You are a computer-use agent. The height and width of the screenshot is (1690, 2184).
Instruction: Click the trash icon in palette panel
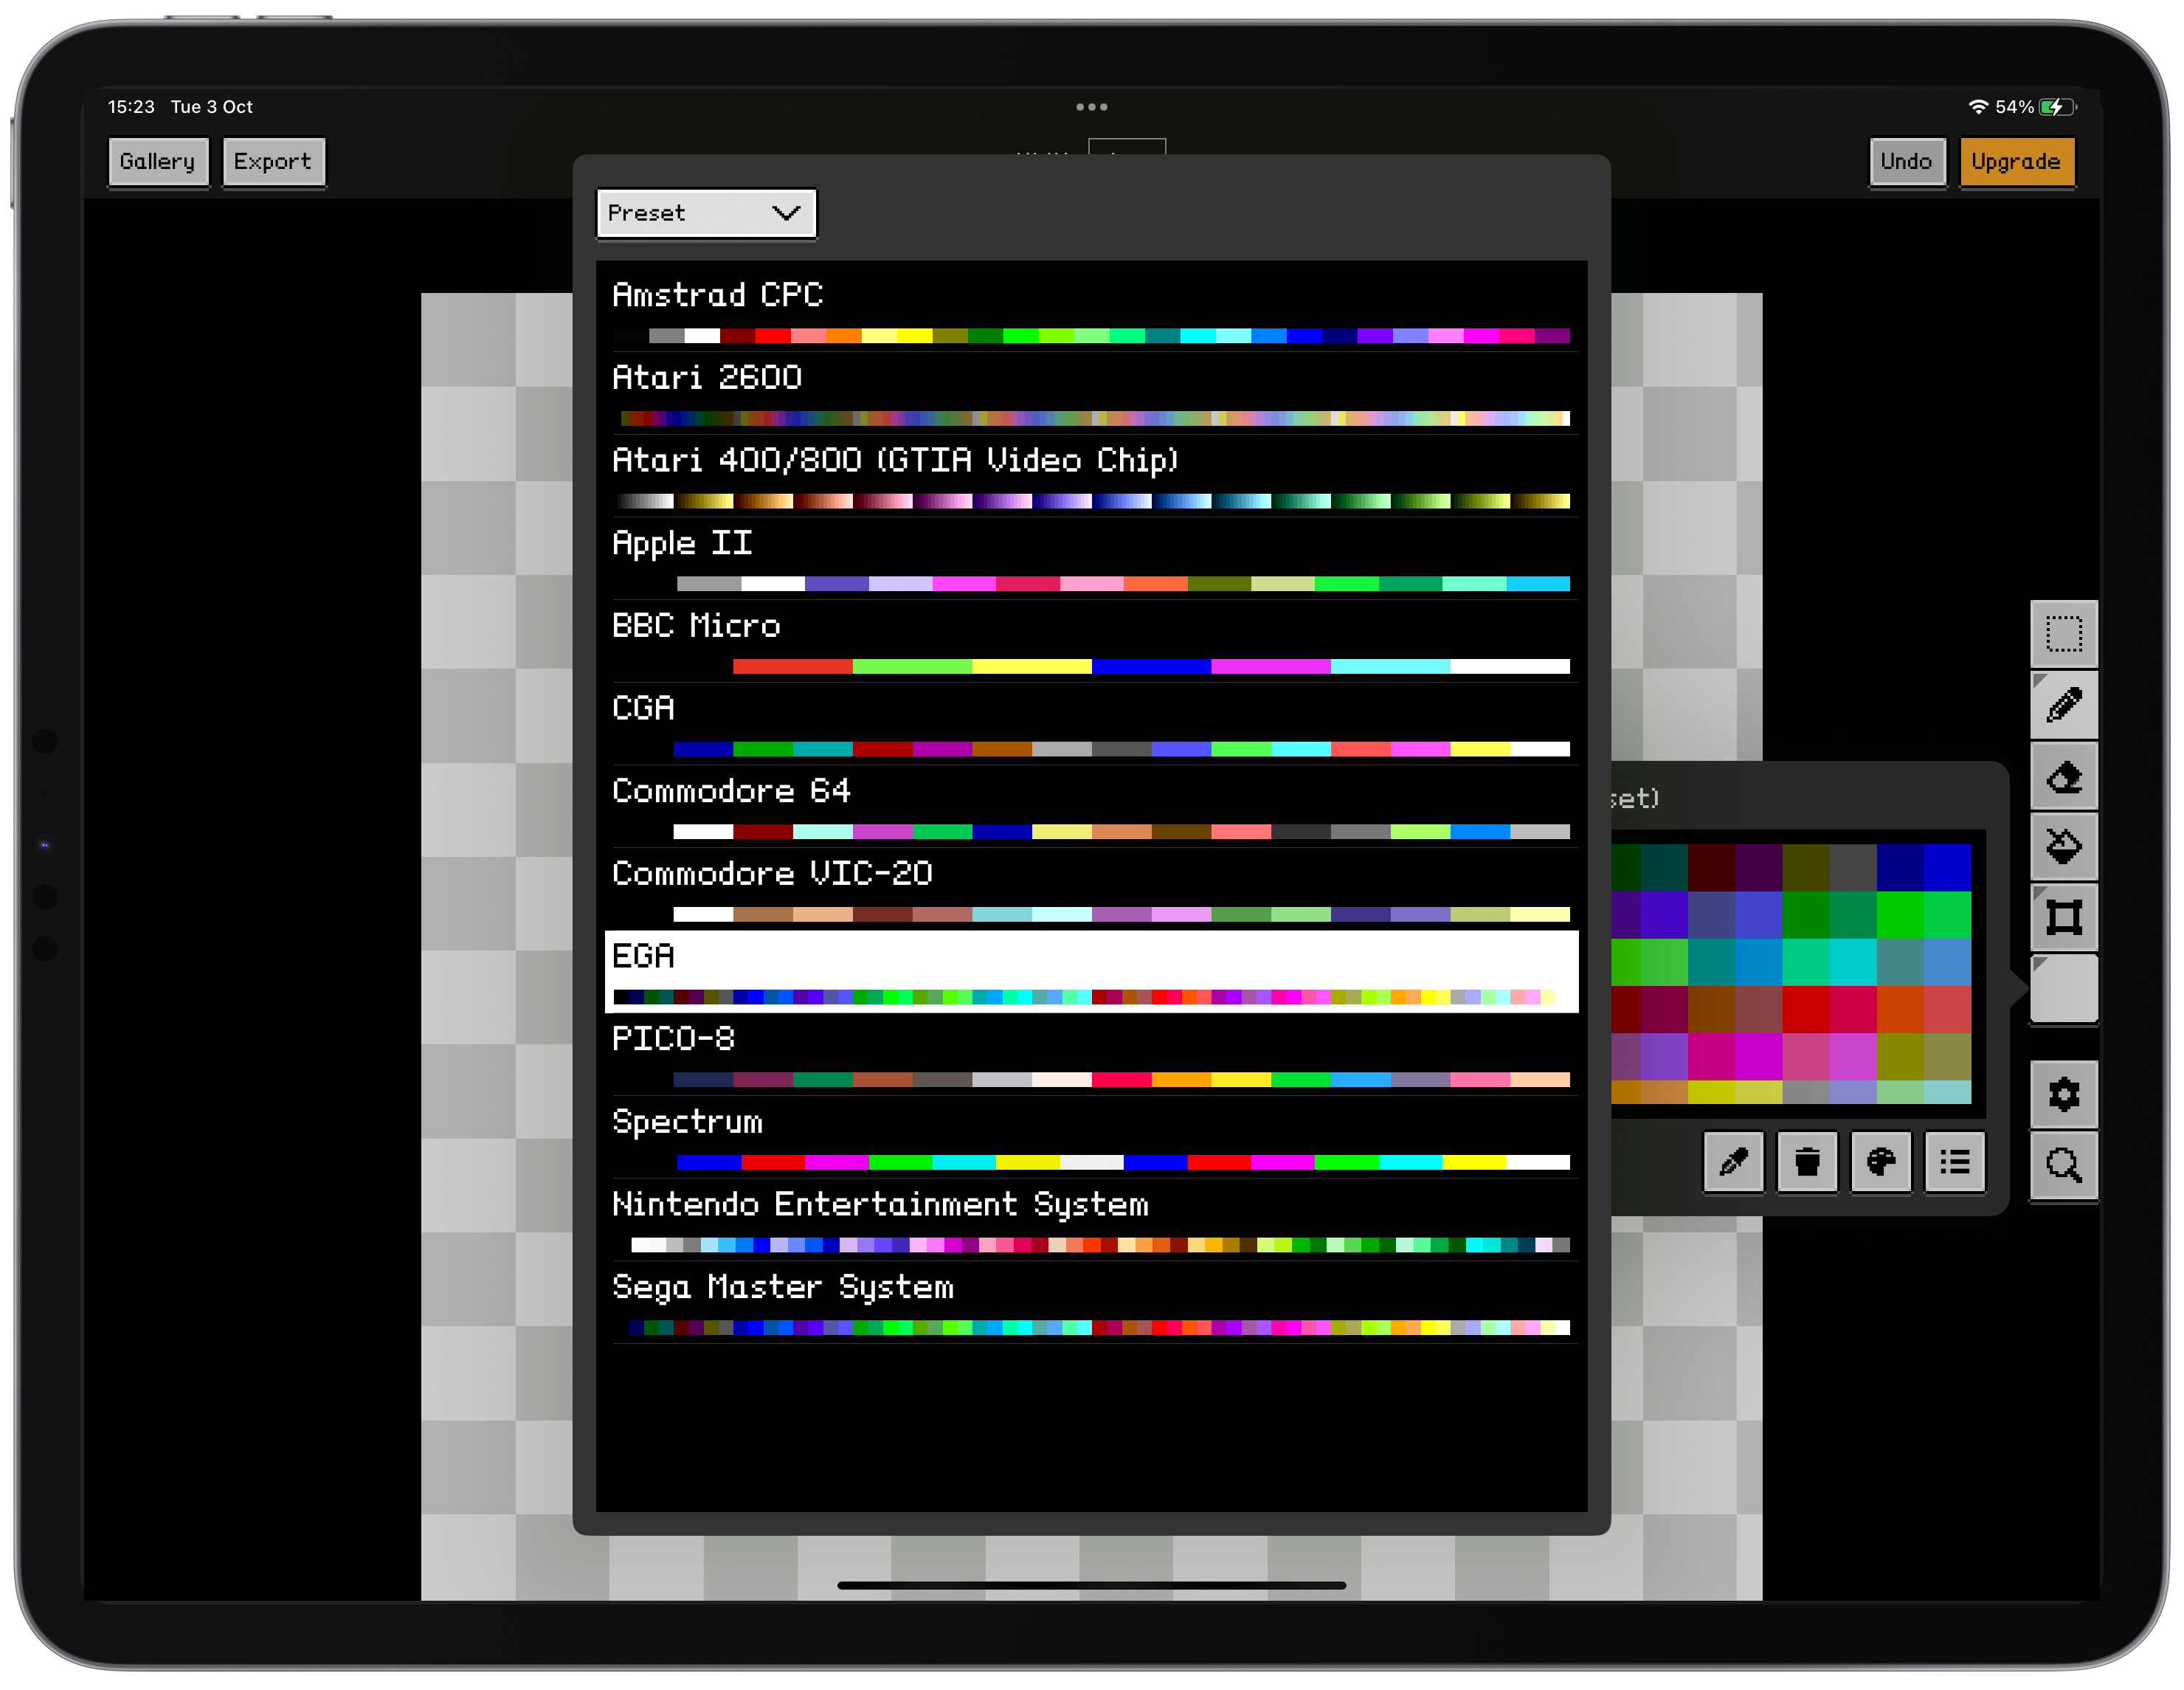[x=1807, y=1162]
